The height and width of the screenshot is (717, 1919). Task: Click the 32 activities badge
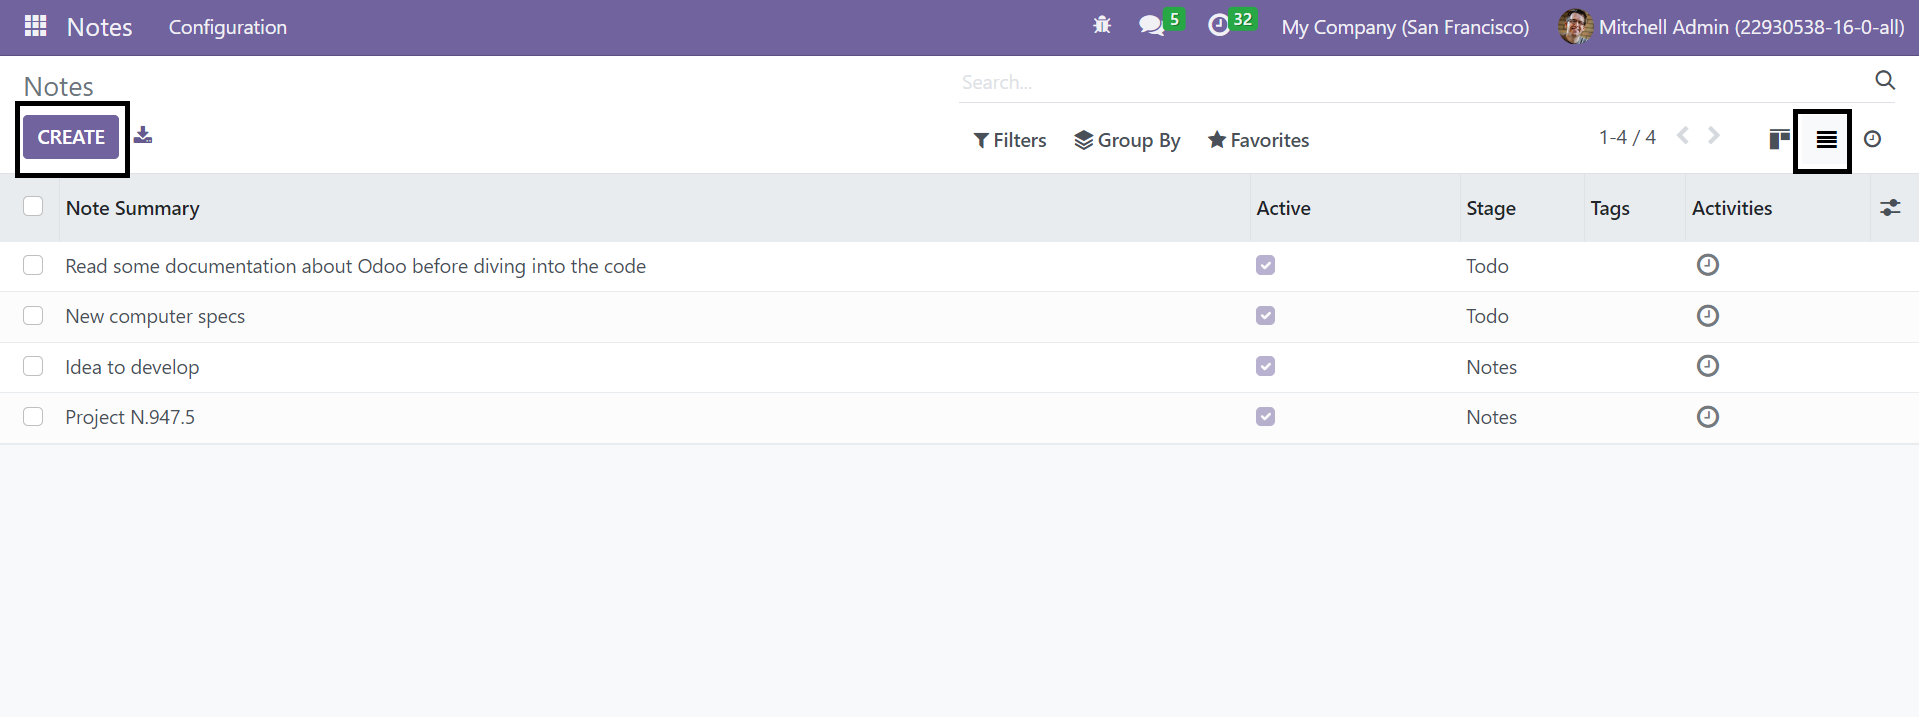[1242, 19]
